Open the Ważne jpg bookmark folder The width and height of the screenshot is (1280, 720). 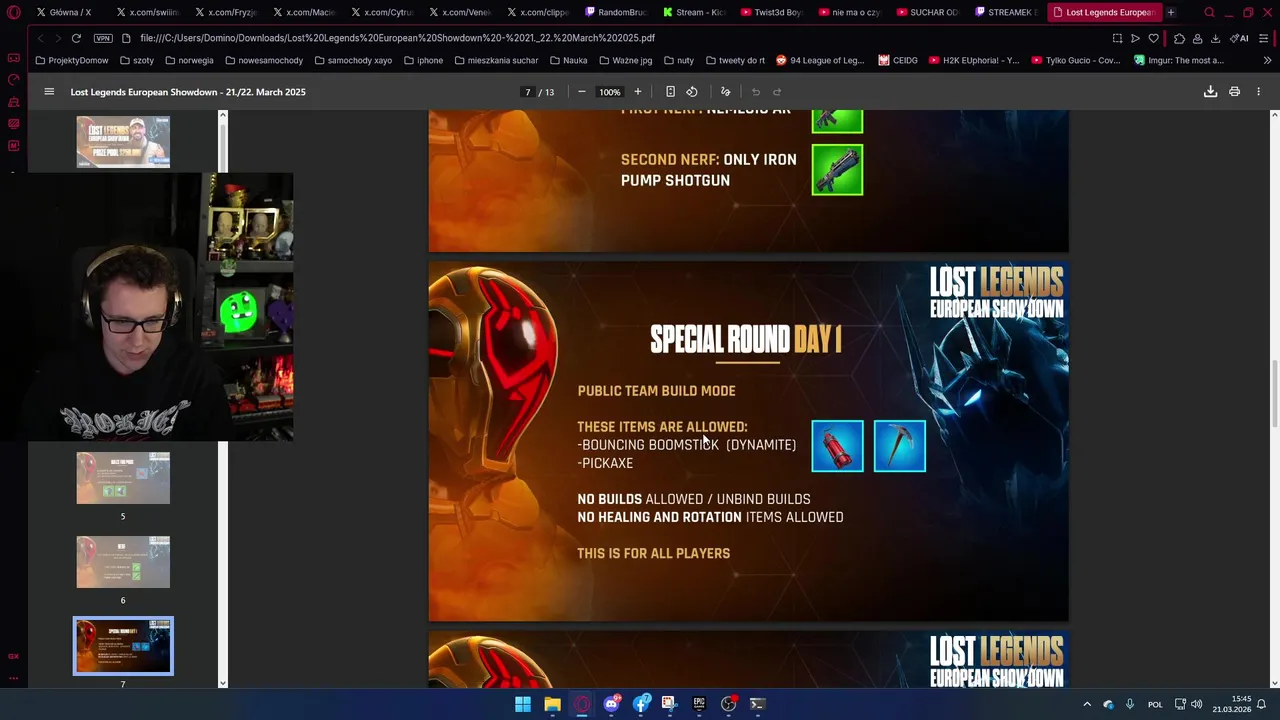(x=625, y=60)
